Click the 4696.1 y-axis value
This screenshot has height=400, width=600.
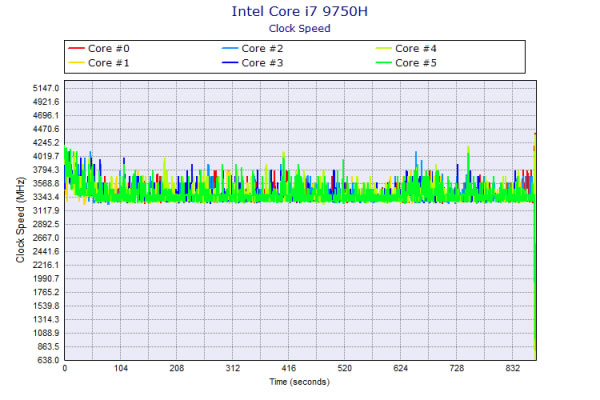[46, 116]
